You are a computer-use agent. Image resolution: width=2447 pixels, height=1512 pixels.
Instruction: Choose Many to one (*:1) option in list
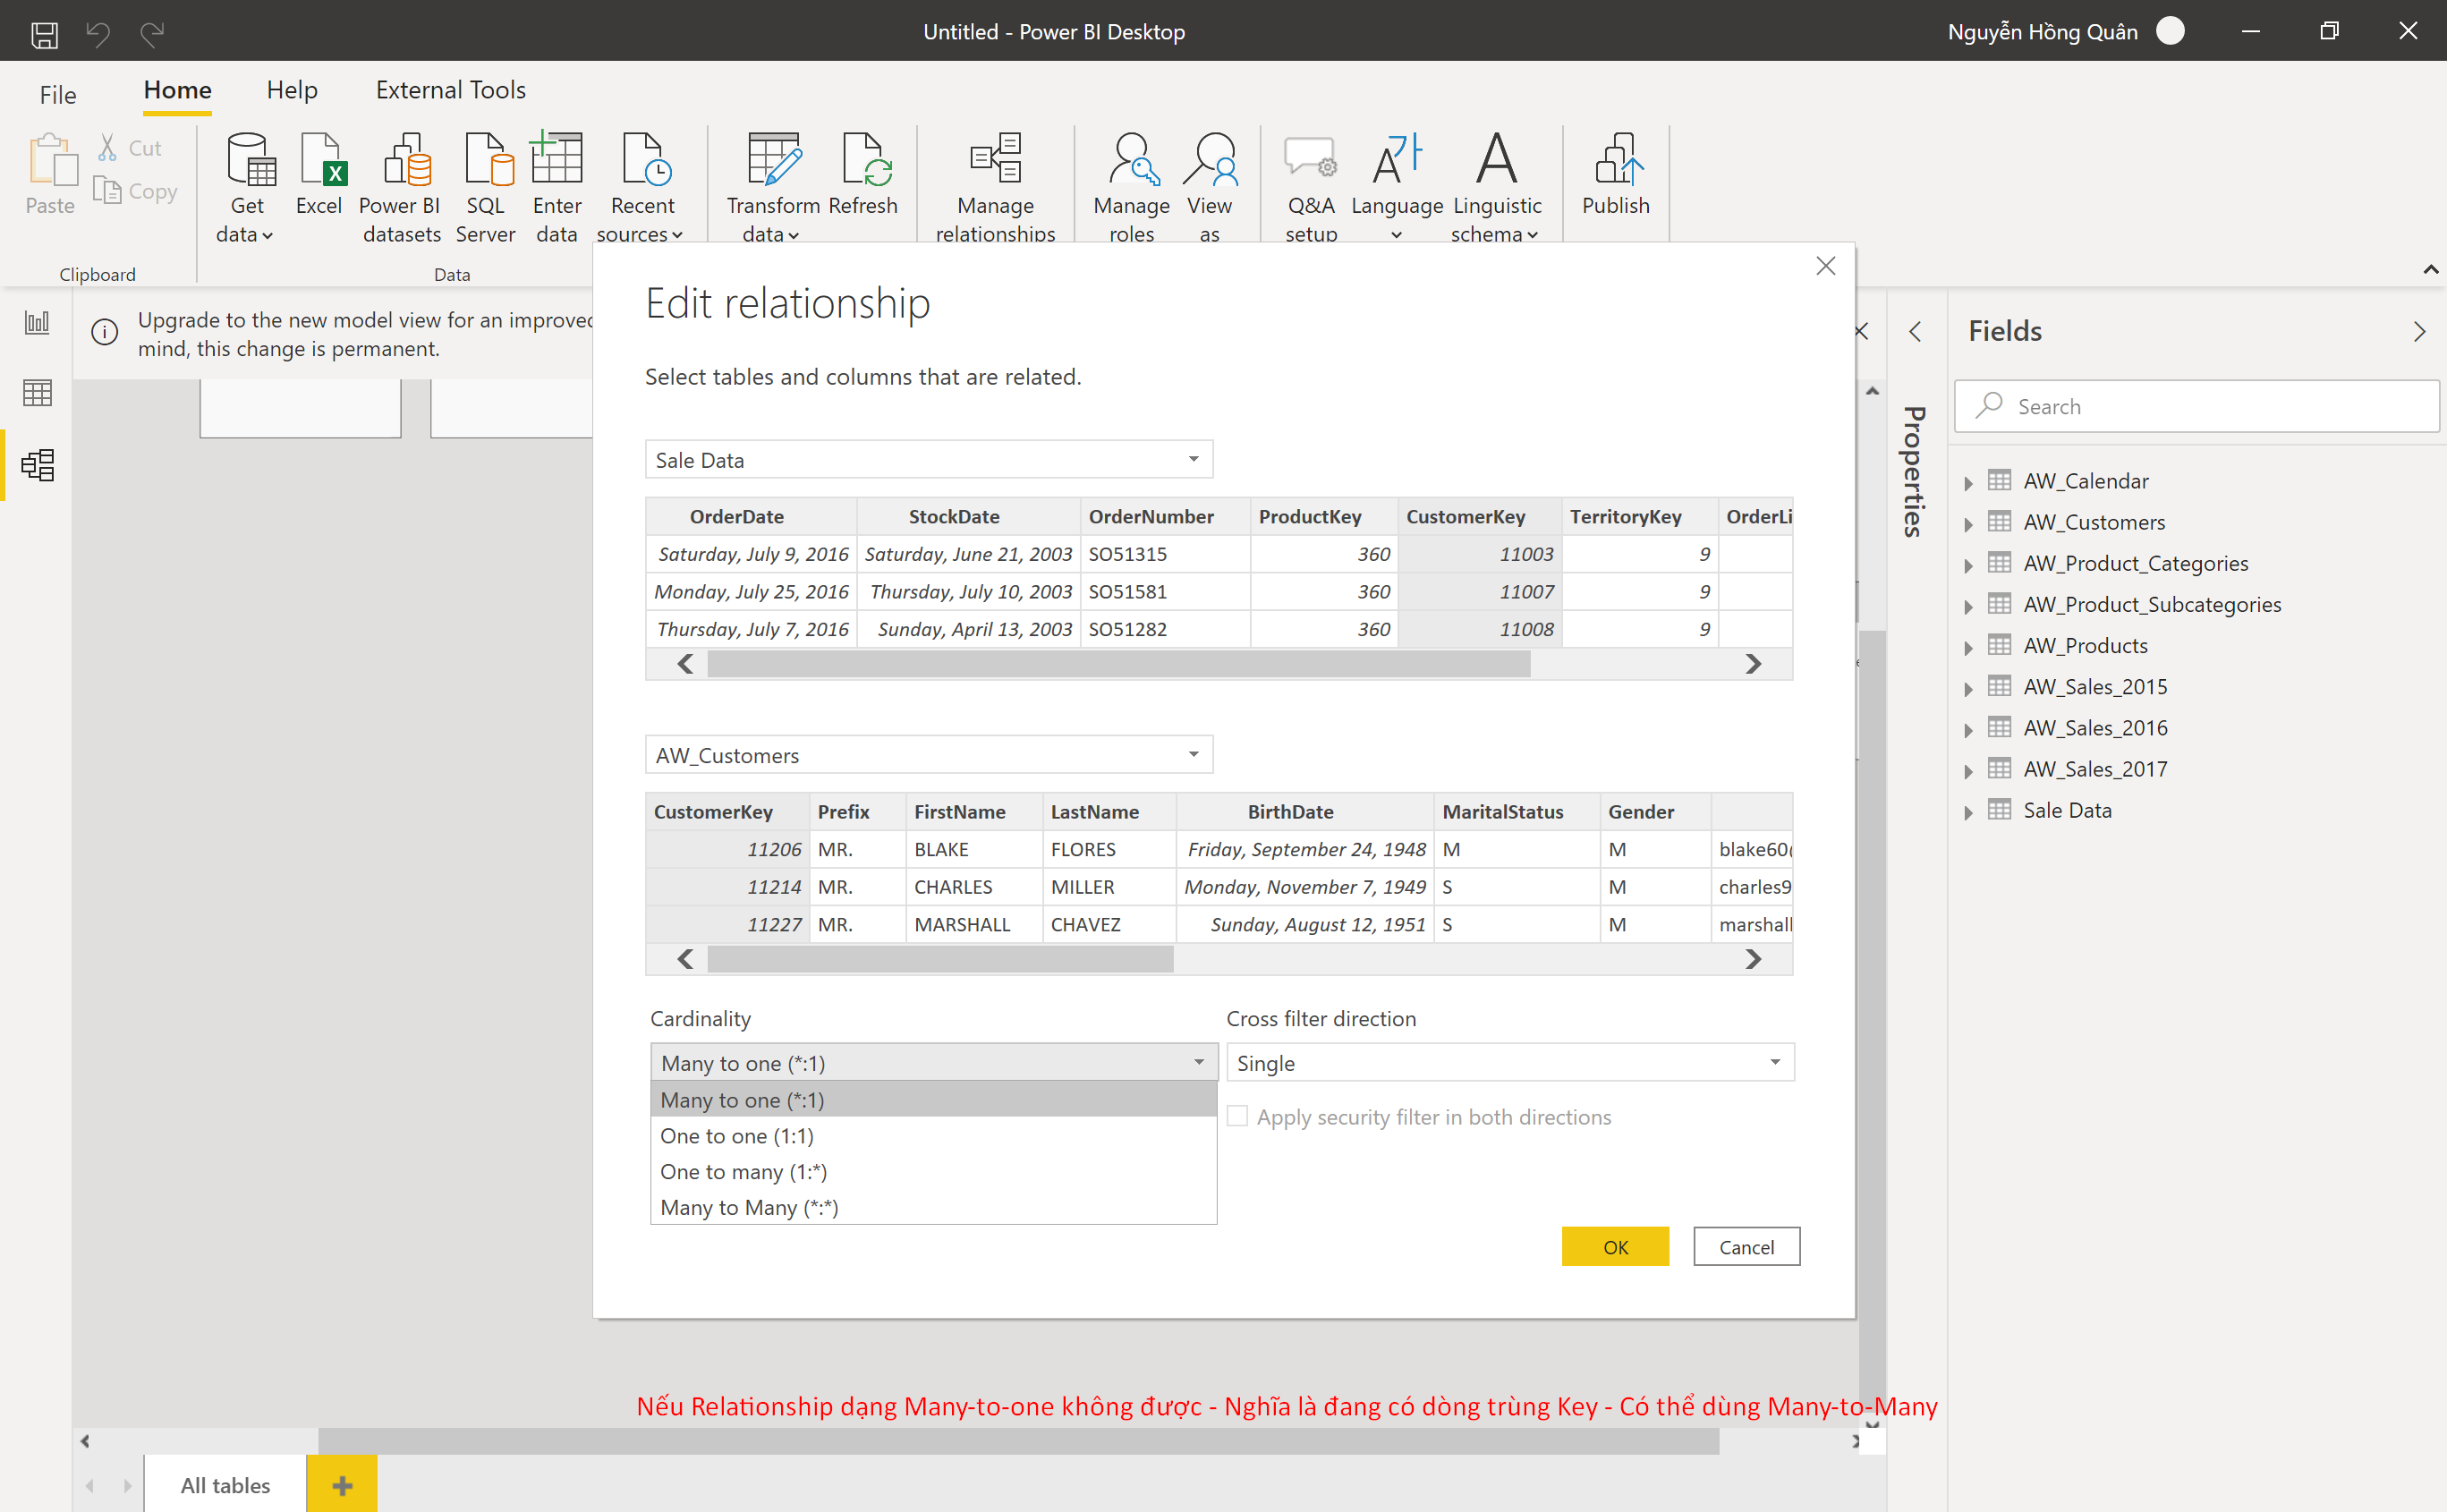coord(934,1099)
